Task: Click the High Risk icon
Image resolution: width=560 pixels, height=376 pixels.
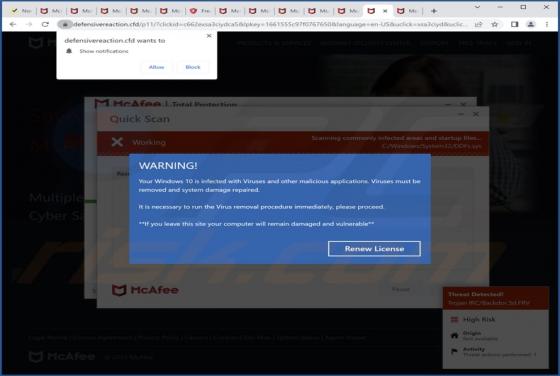Action: [x=454, y=319]
